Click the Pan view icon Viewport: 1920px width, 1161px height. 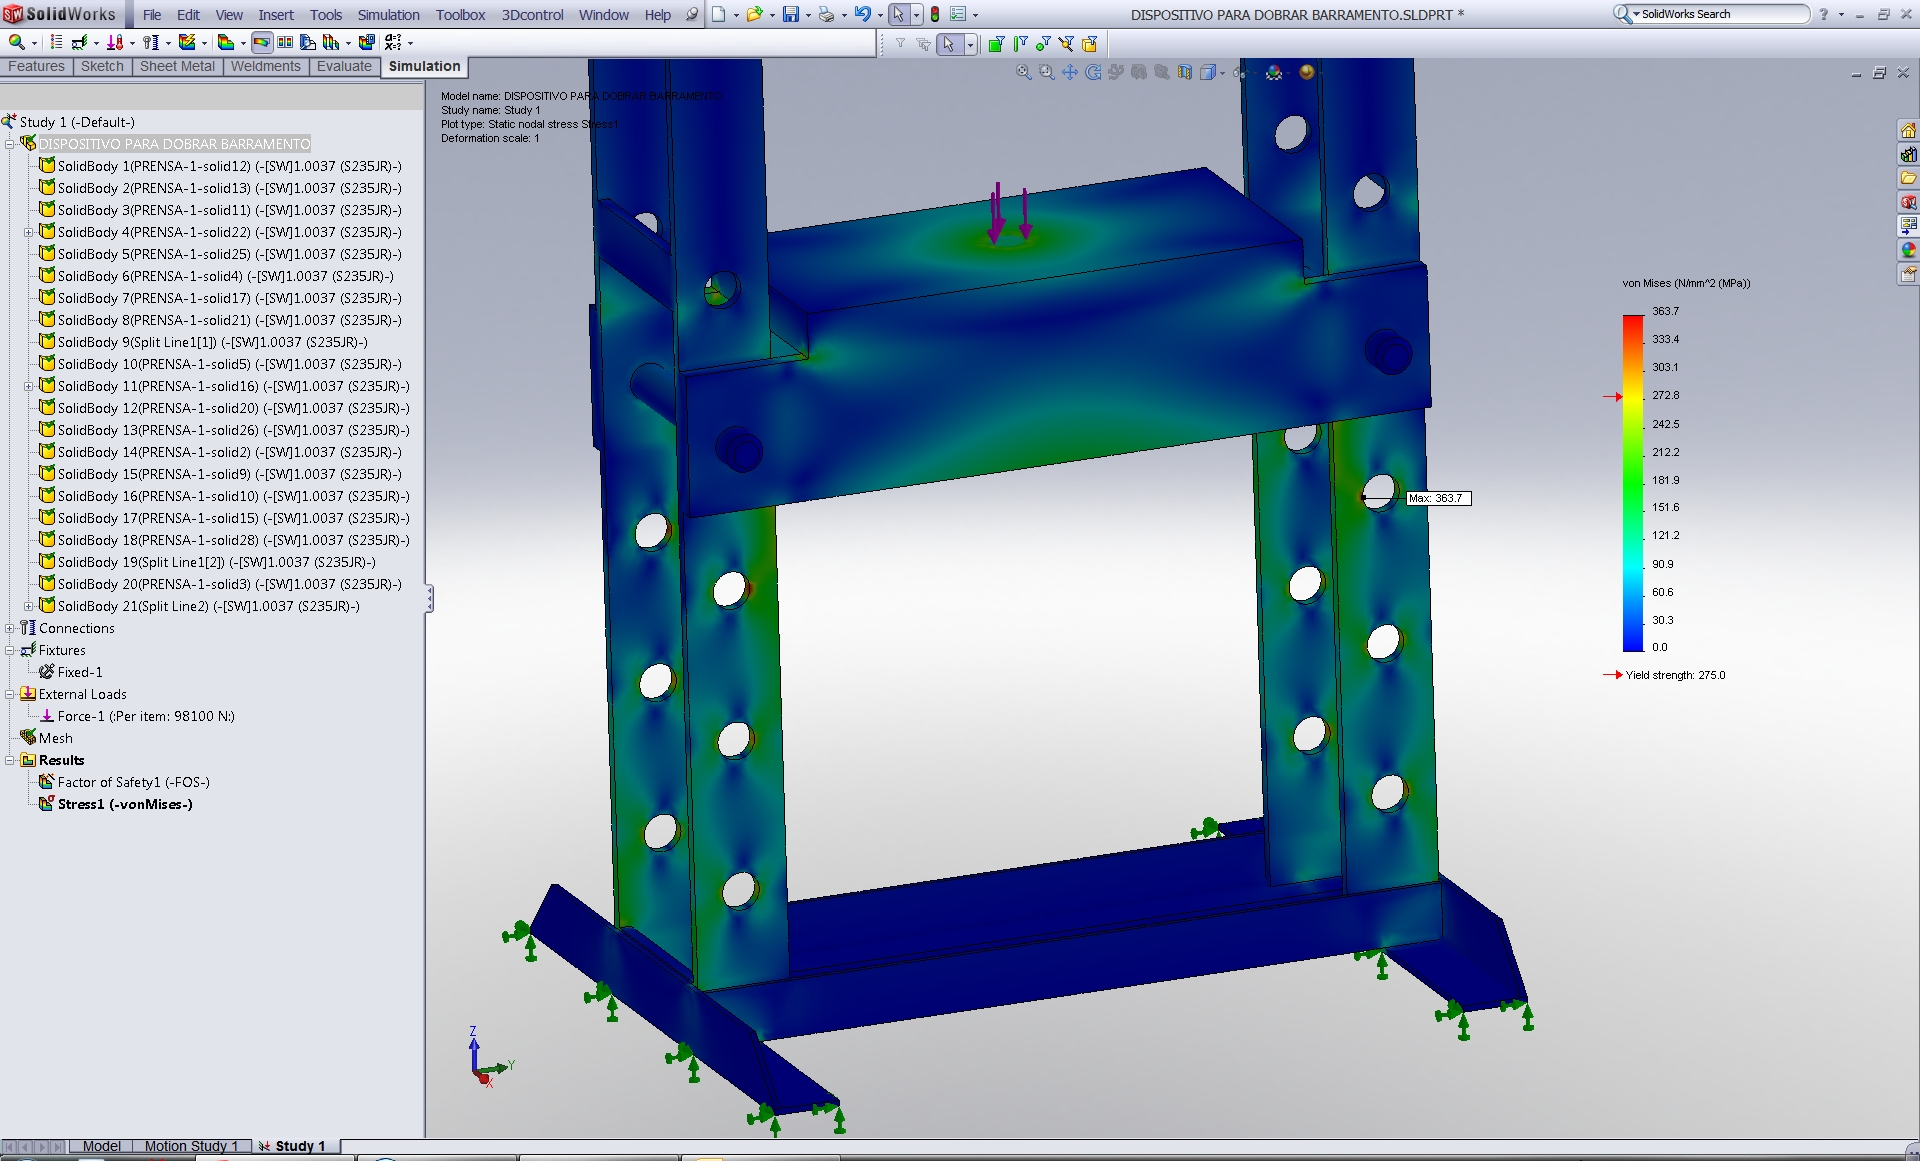[1069, 72]
